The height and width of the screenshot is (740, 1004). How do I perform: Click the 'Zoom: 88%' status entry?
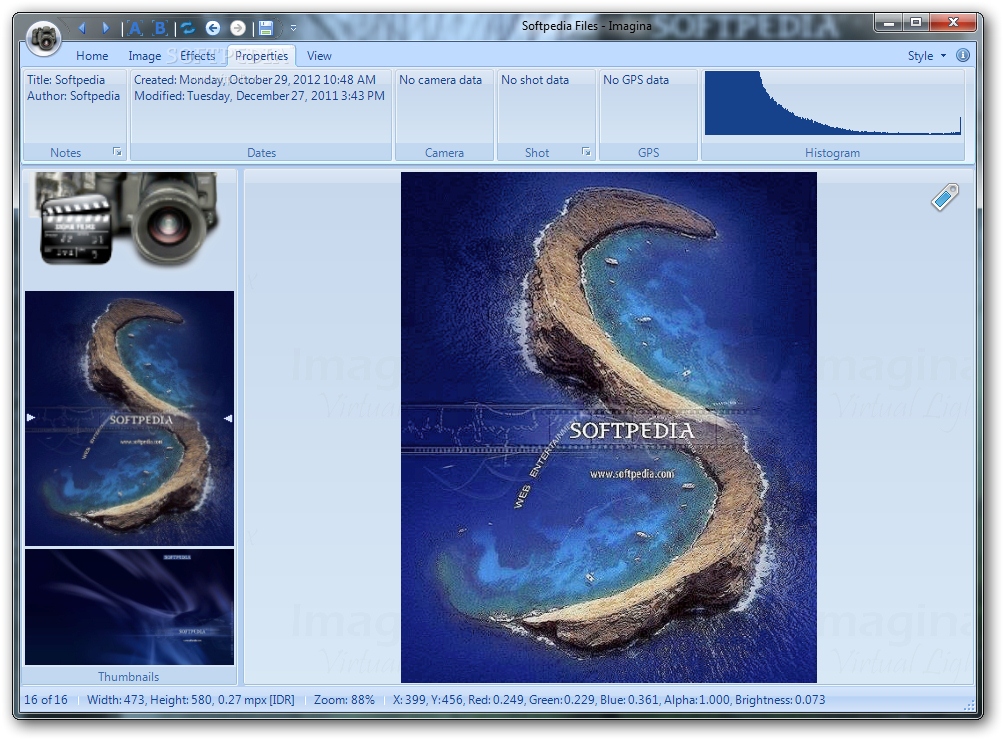(x=344, y=700)
